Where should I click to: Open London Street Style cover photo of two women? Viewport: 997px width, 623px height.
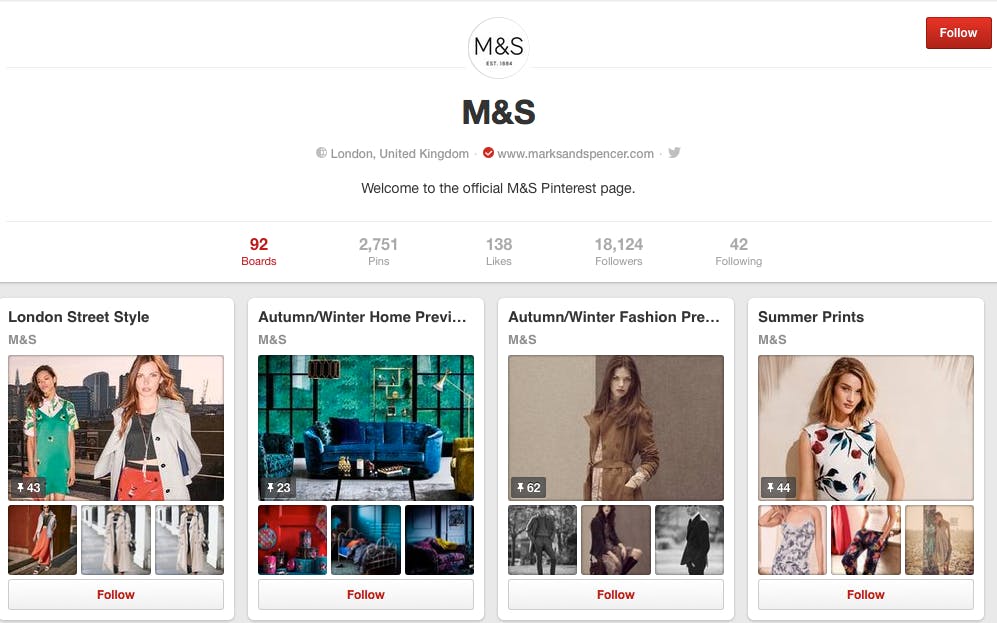(116, 428)
